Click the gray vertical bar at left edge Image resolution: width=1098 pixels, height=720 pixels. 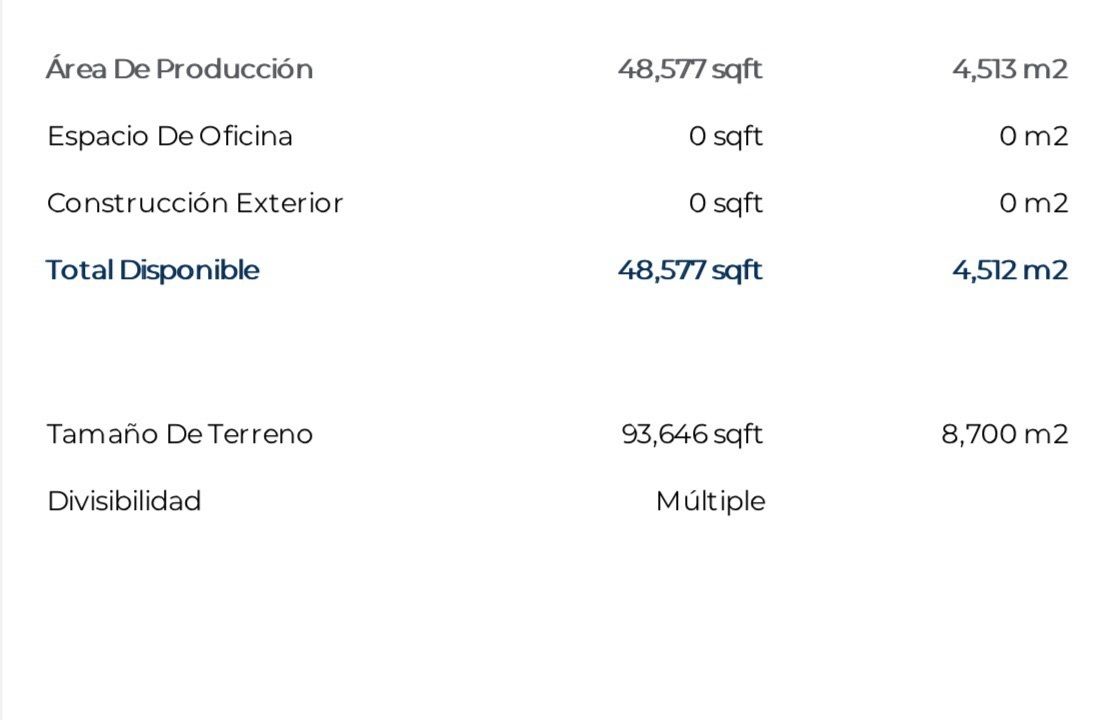click(x=2, y=360)
